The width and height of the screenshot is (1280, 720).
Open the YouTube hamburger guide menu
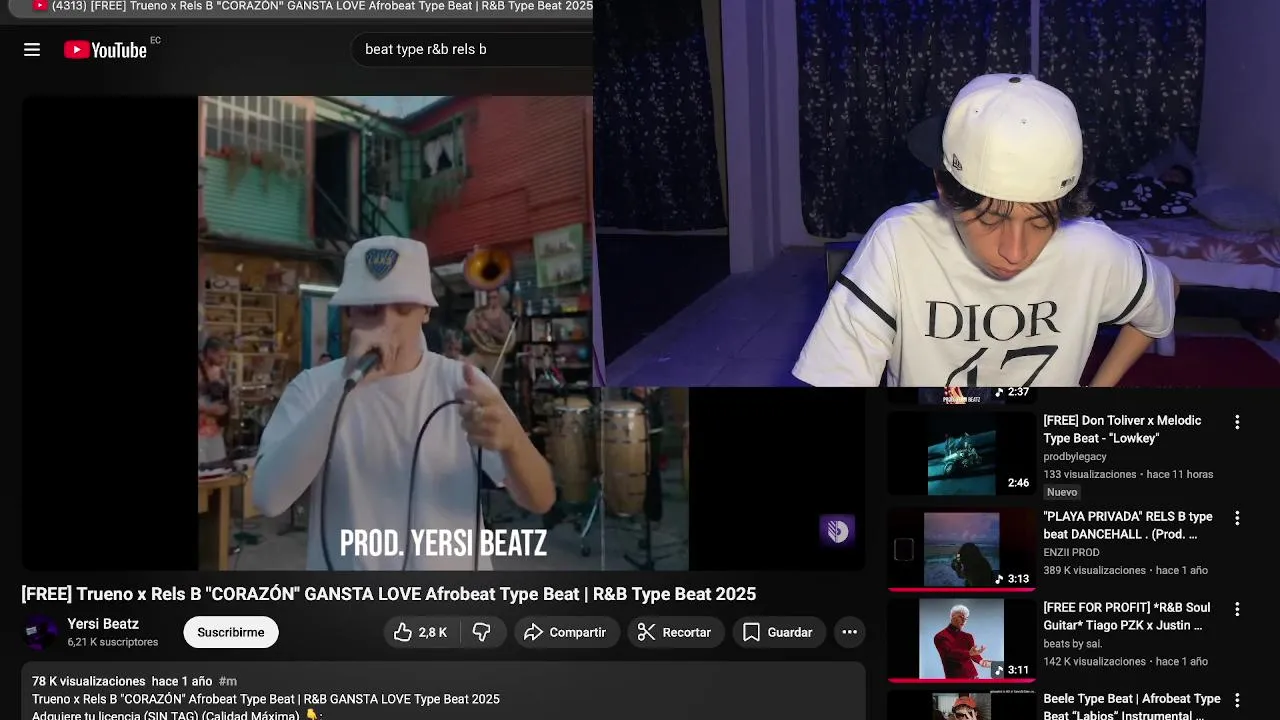(32, 49)
